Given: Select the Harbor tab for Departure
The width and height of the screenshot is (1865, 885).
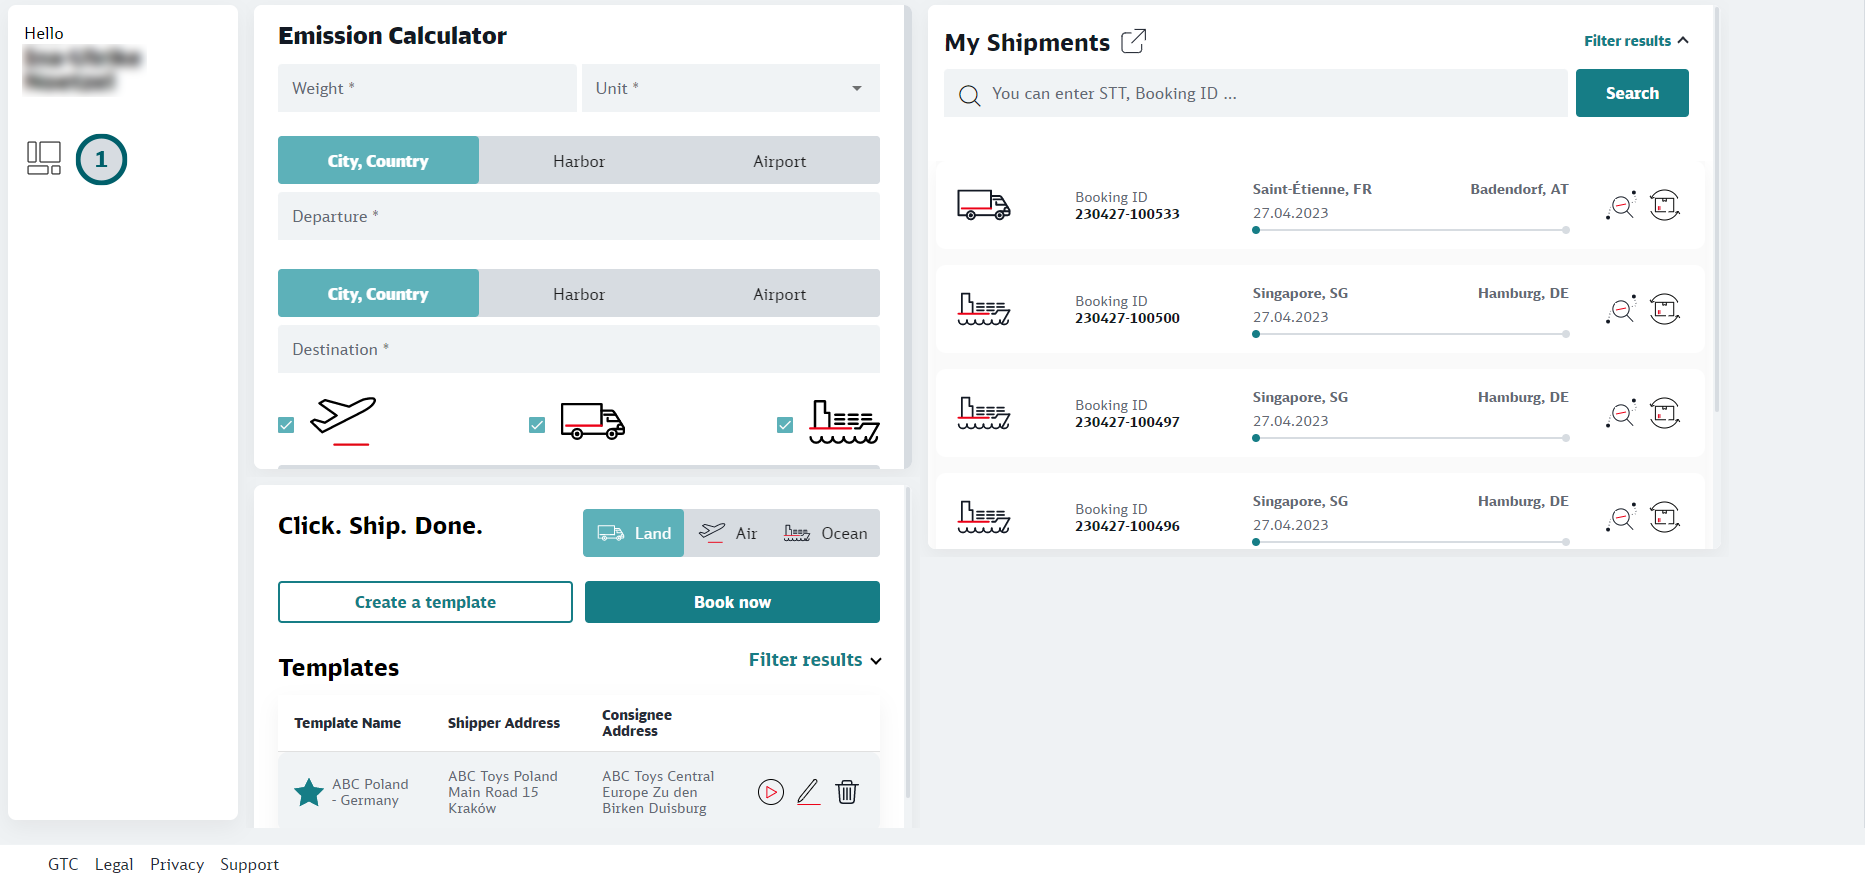Looking at the screenshot, I should point(579,161).
